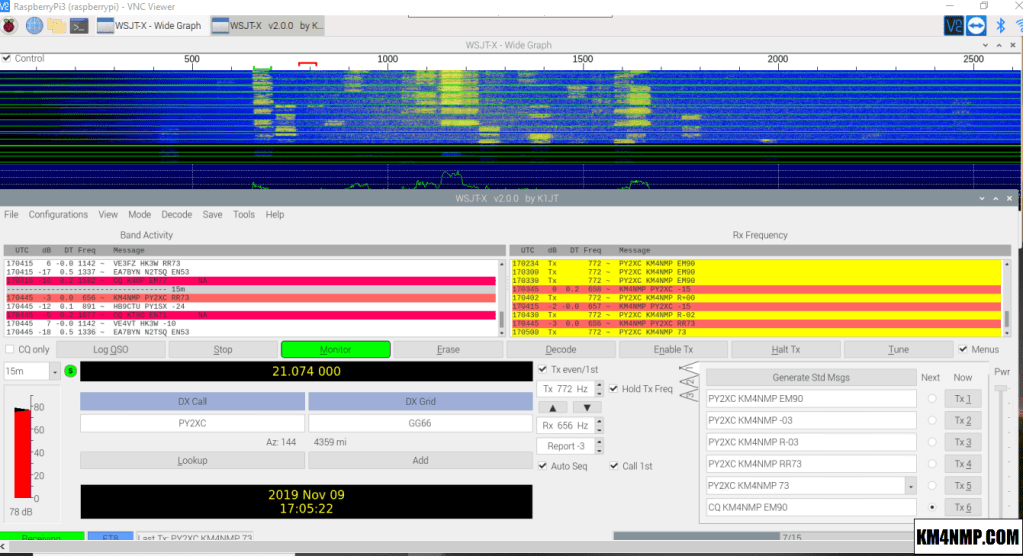Expand the Tx 5 message dropdown
1023x556 pixels.
[909, 486]
